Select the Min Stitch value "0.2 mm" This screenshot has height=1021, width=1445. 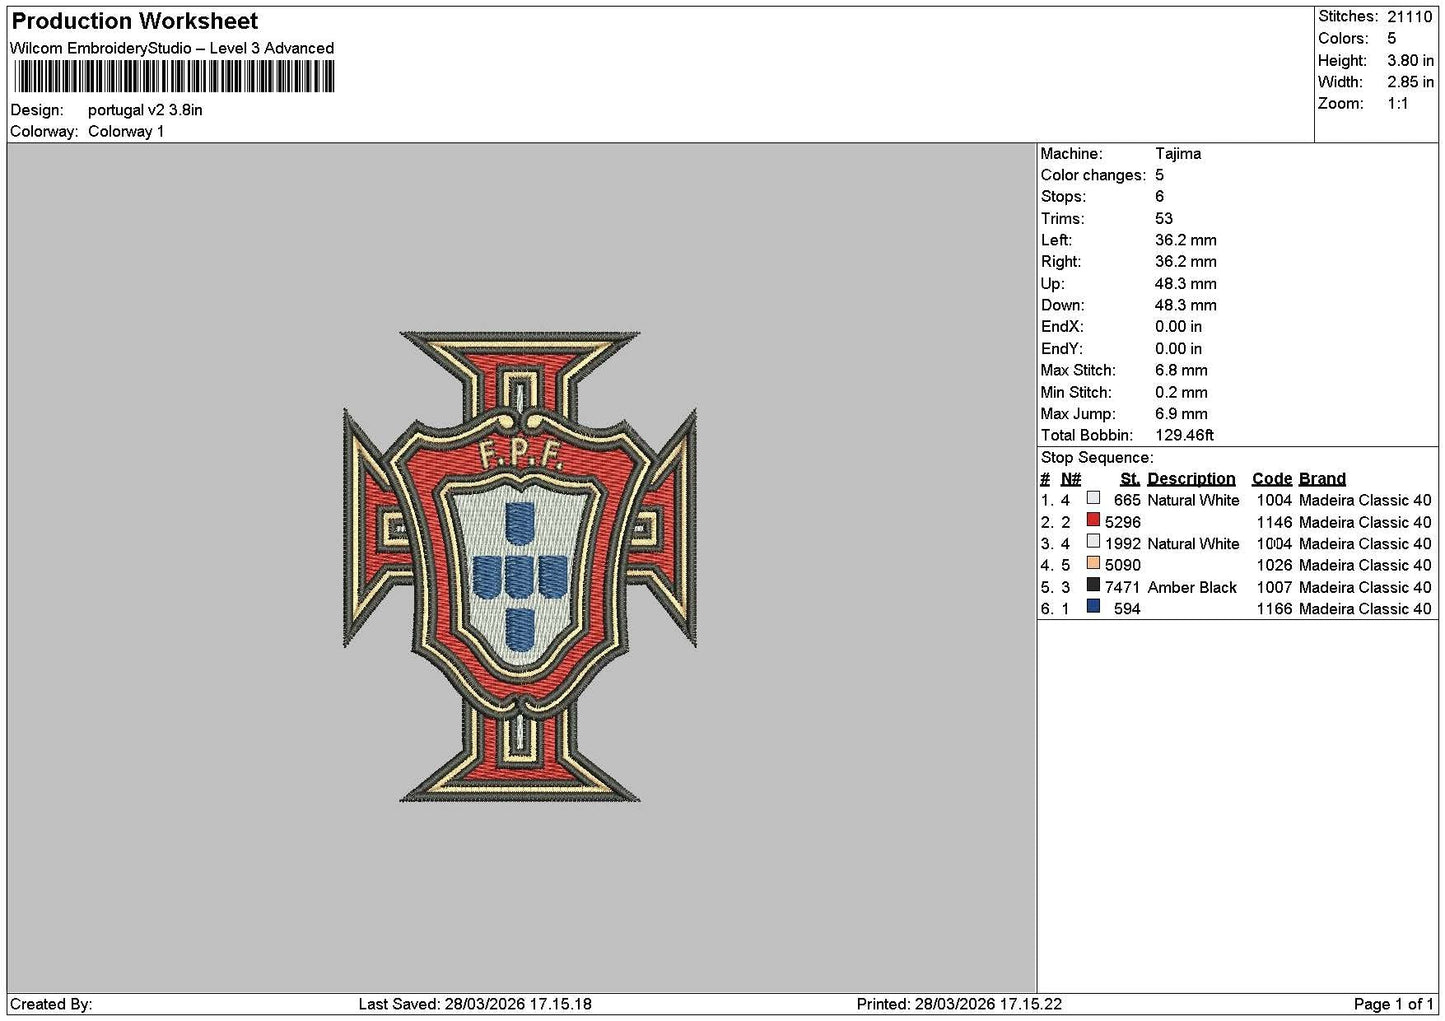click(x=1182, y=392)
